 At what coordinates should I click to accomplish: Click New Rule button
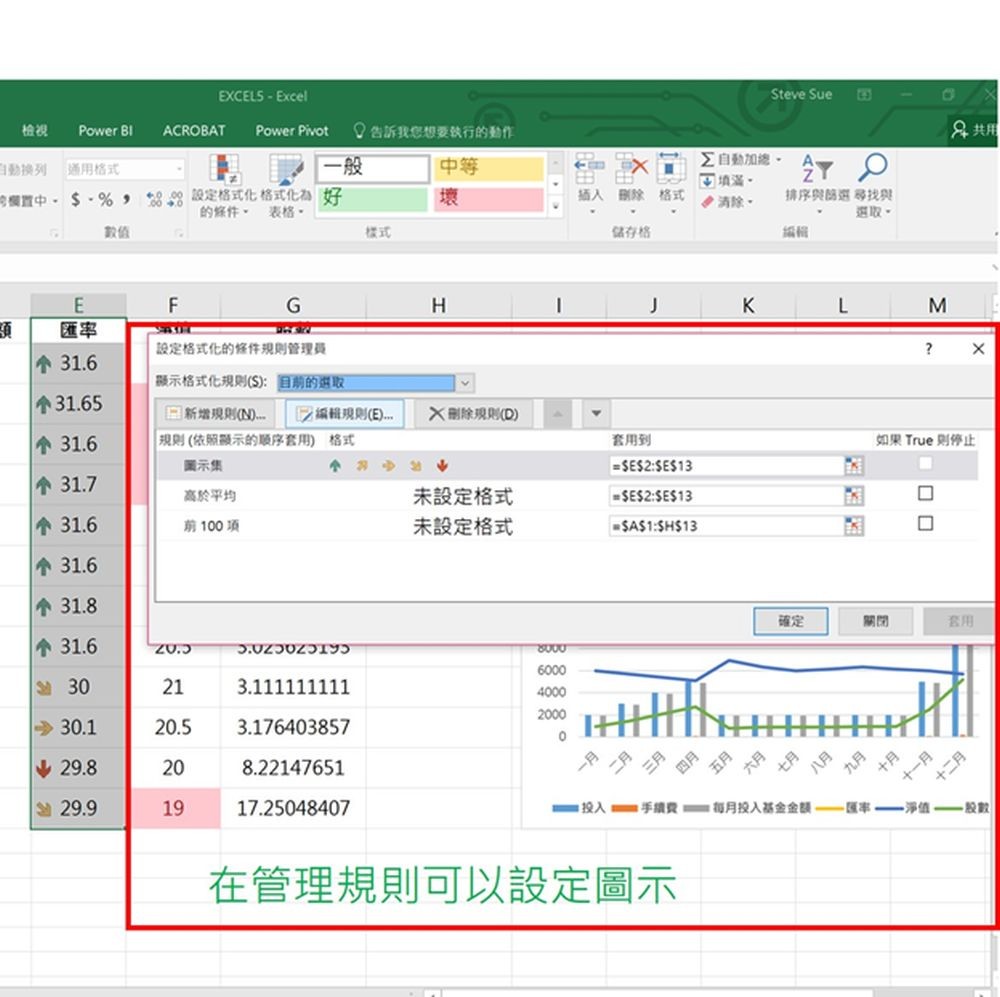coord(216,414)
